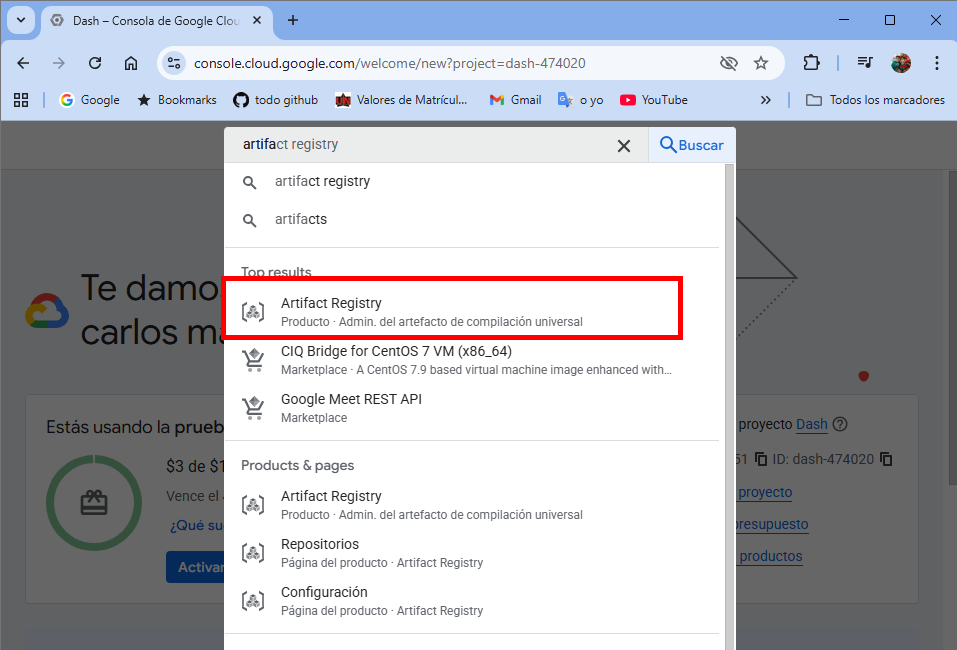This screenshot has height=650, width=957.
Task: Clear the search box with the X icon
Action: point(623,146)
